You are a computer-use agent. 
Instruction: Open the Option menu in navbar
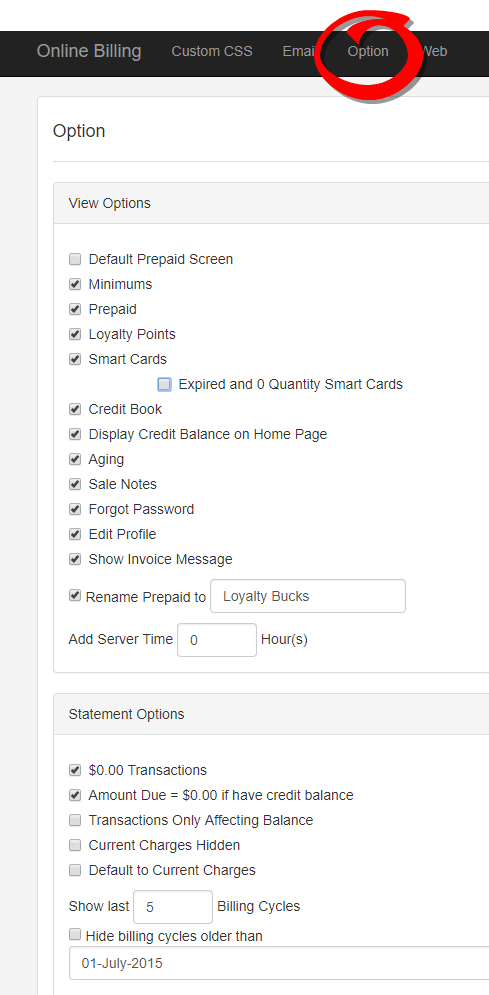pos(368,51)
